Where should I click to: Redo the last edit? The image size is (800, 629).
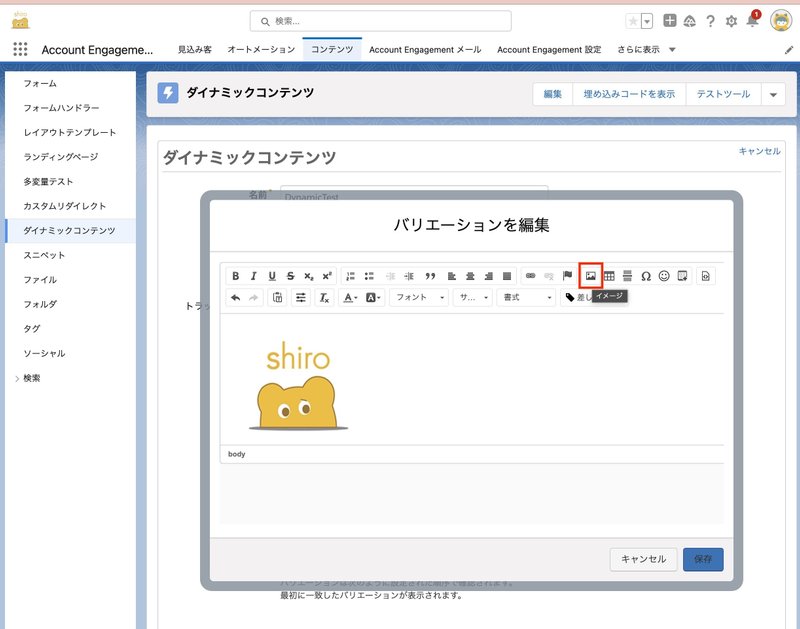click(x=254, y=297)
